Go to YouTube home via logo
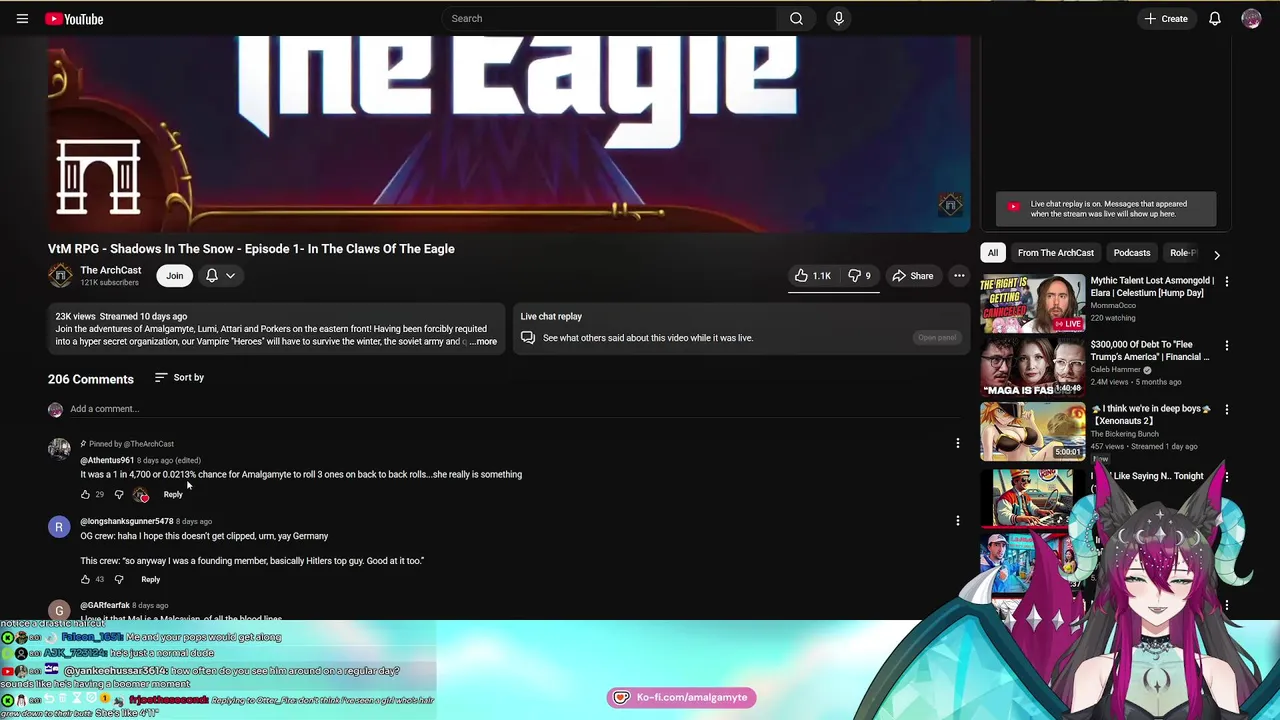 74,19
